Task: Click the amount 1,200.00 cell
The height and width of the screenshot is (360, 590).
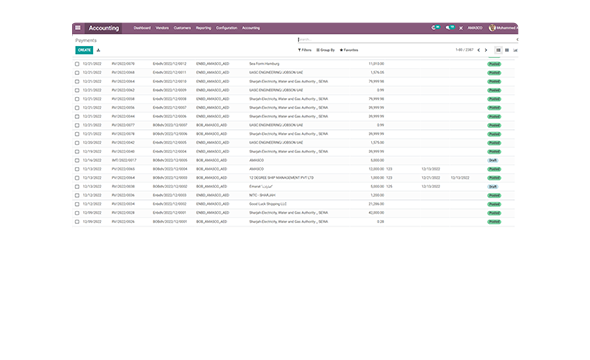Action: 377,196
